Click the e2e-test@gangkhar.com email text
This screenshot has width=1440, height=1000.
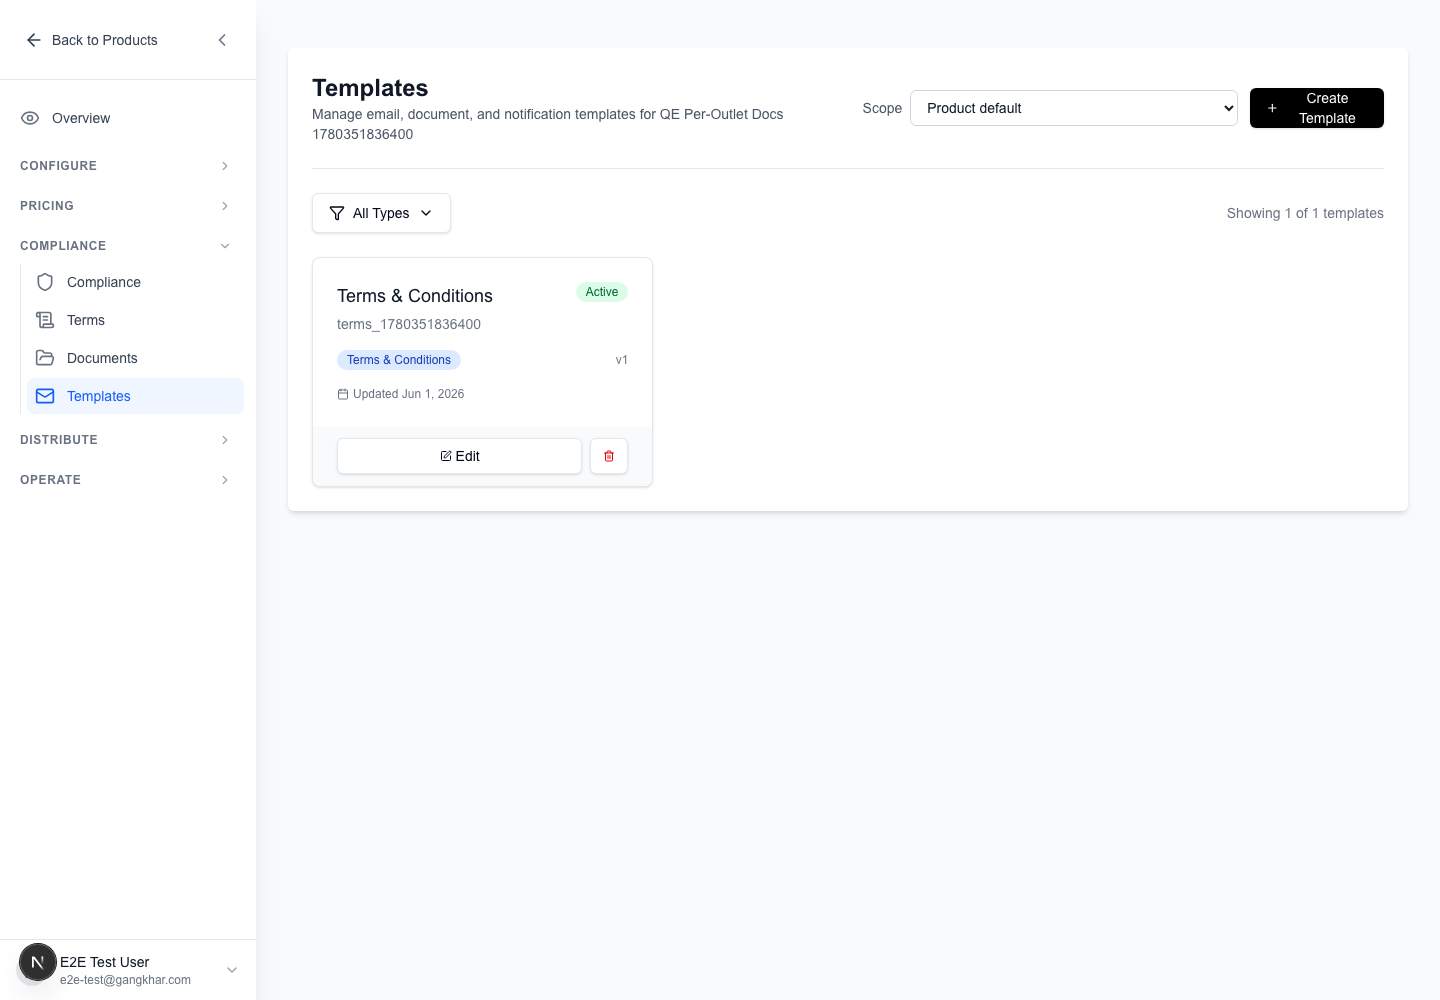tap(125, 980)
